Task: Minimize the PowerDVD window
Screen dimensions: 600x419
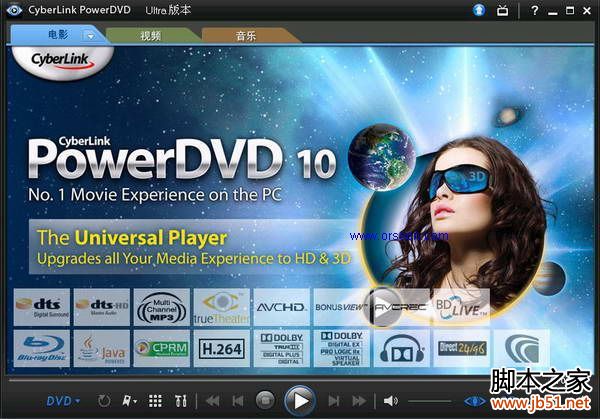Action: click(x=552, y=11)
